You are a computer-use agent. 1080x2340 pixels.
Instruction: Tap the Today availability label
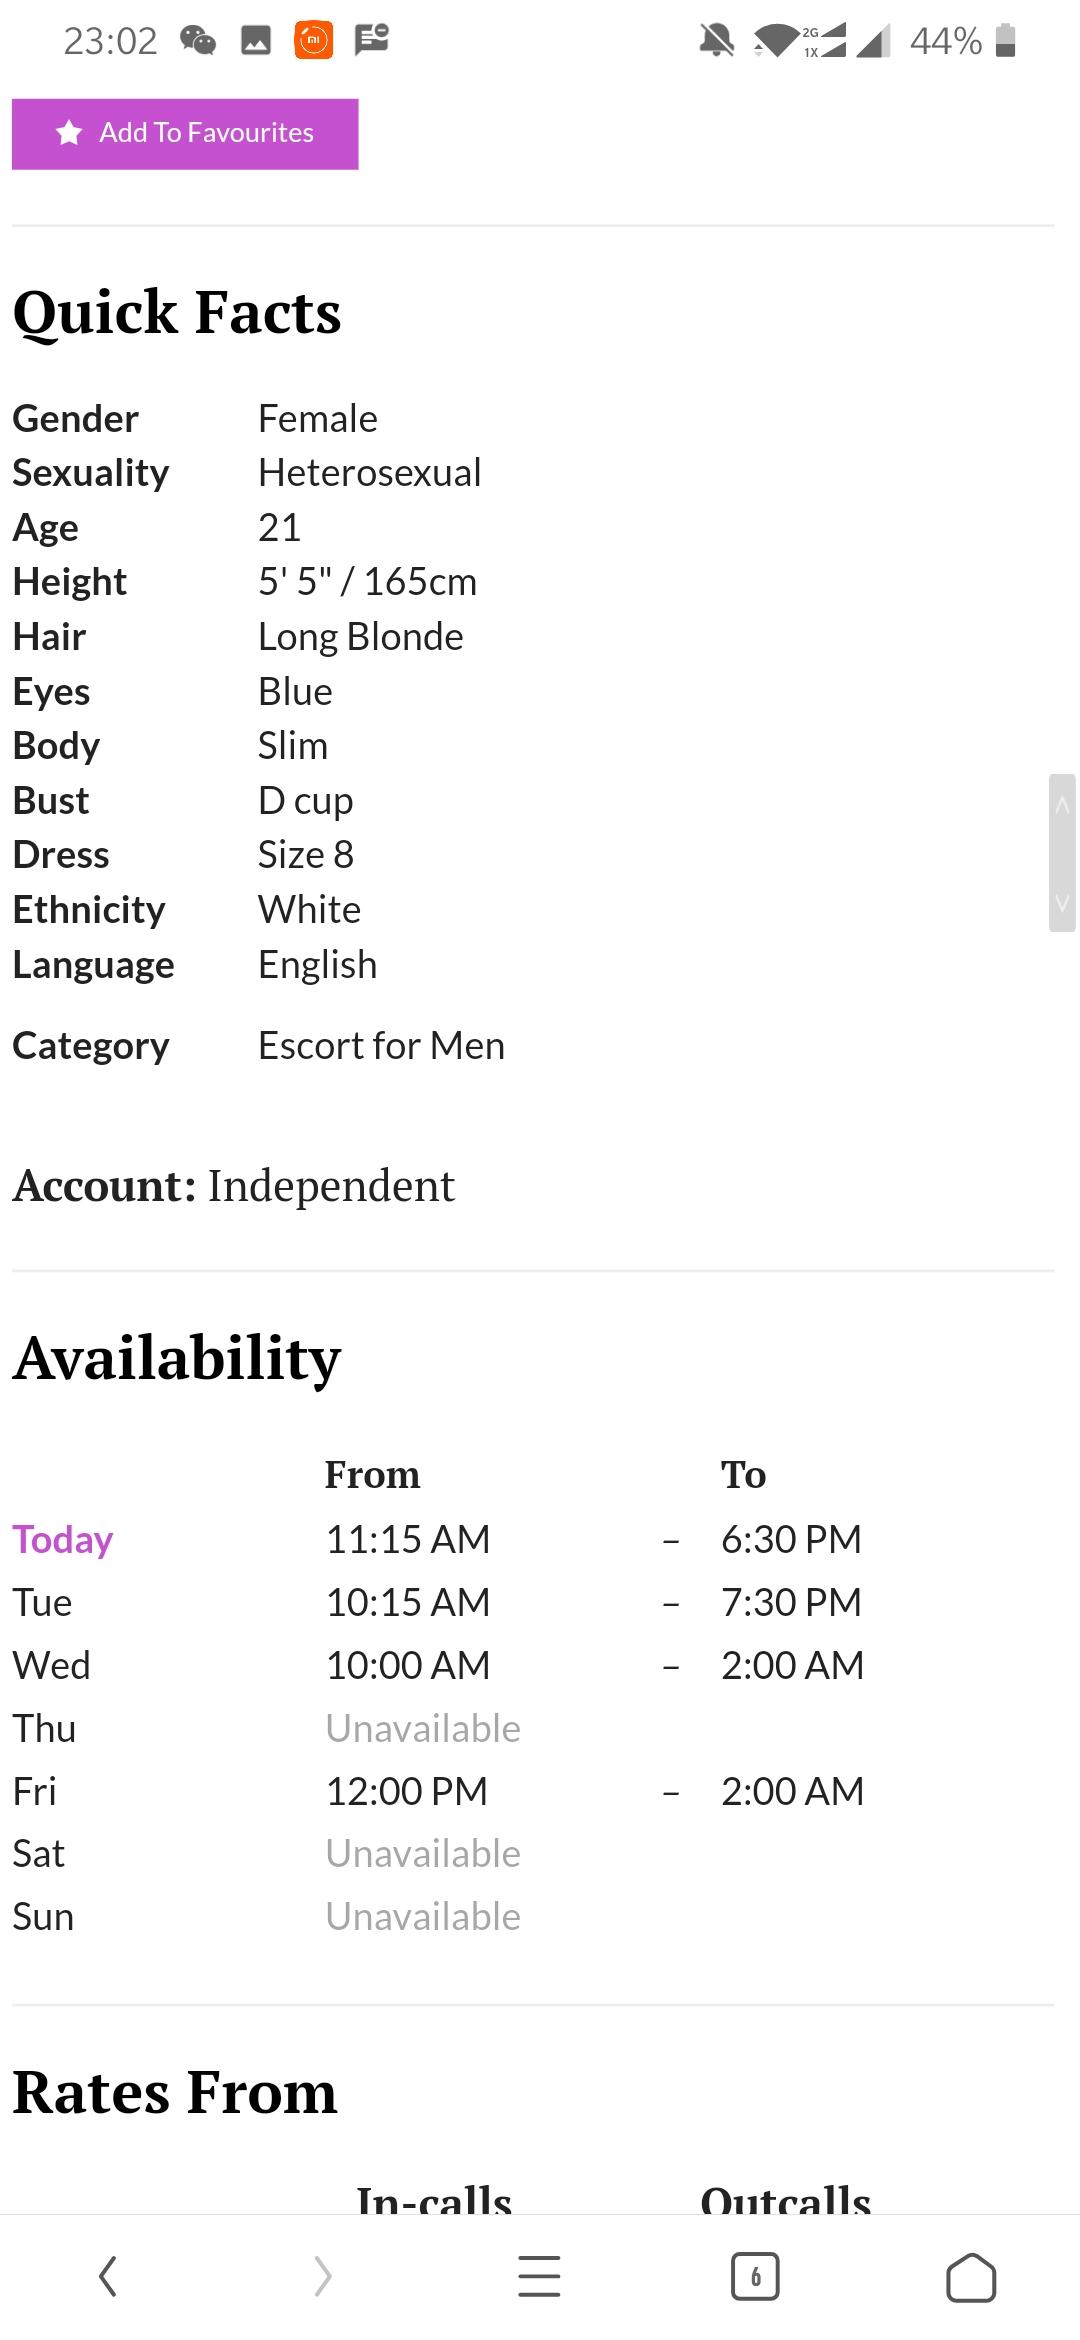coord(62,1540)
